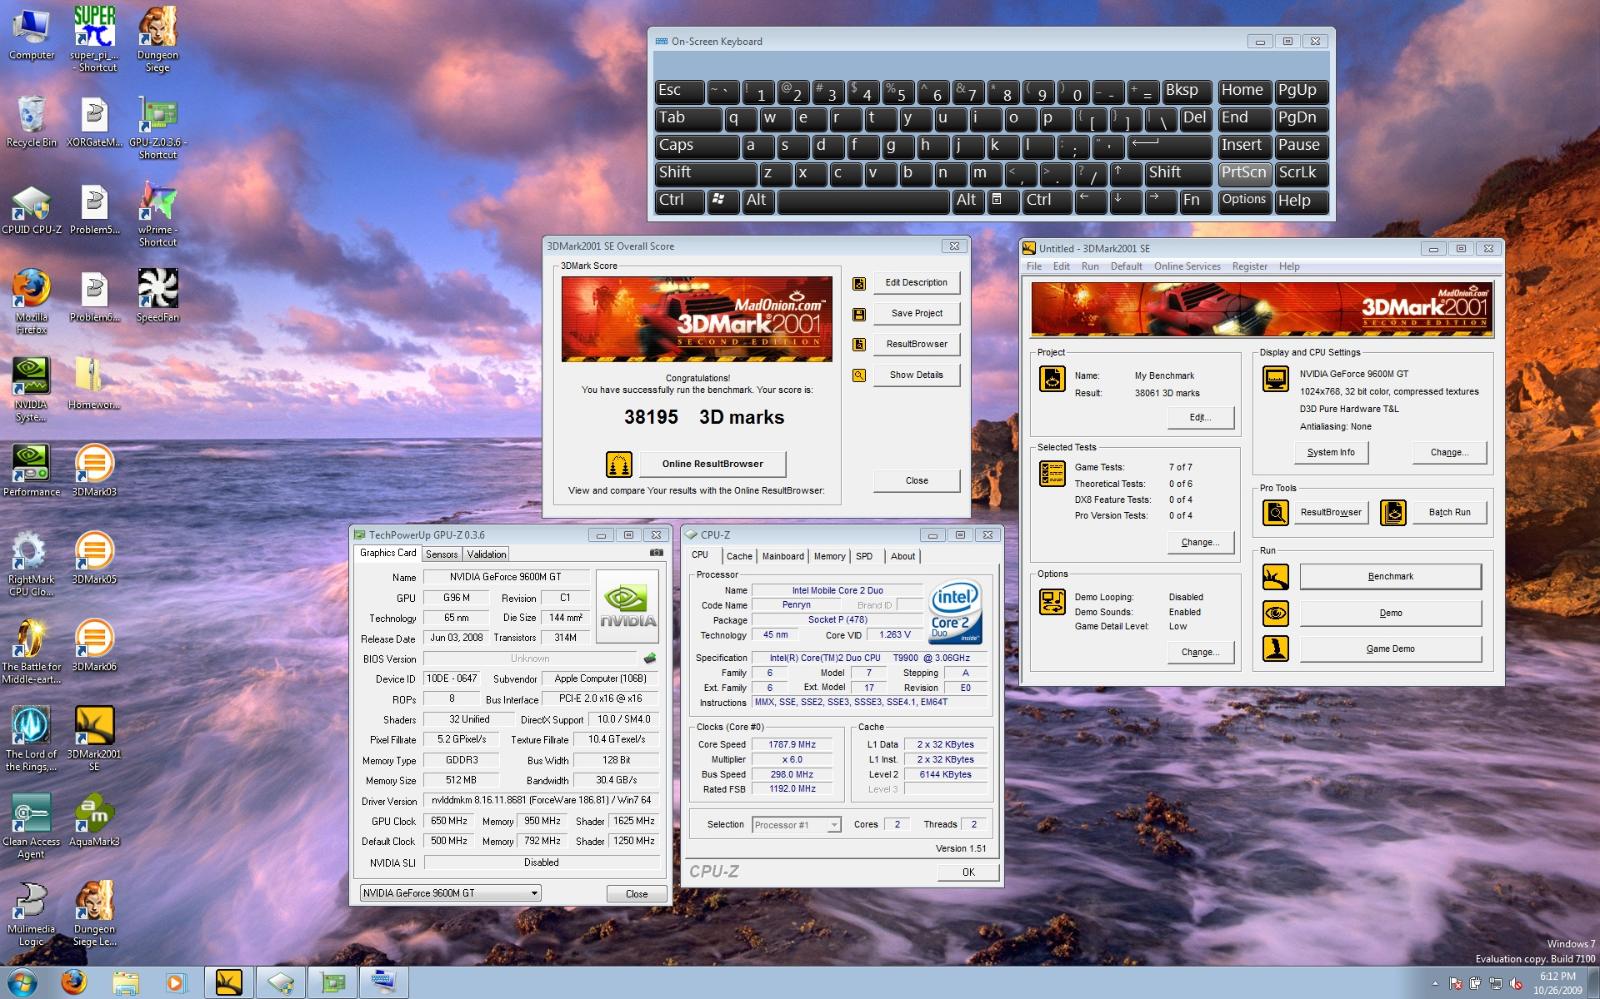Open the super_pi Shortcut desktop icon
The height and width of the screenshot is (999, 1600).
pyautogui.click(x=94, y=38)
